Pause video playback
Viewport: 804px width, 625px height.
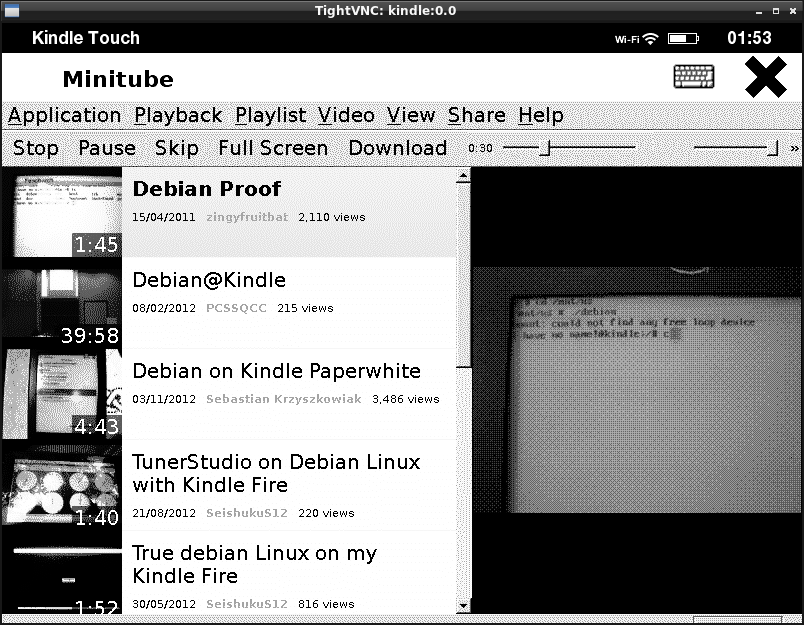(107, 148)
